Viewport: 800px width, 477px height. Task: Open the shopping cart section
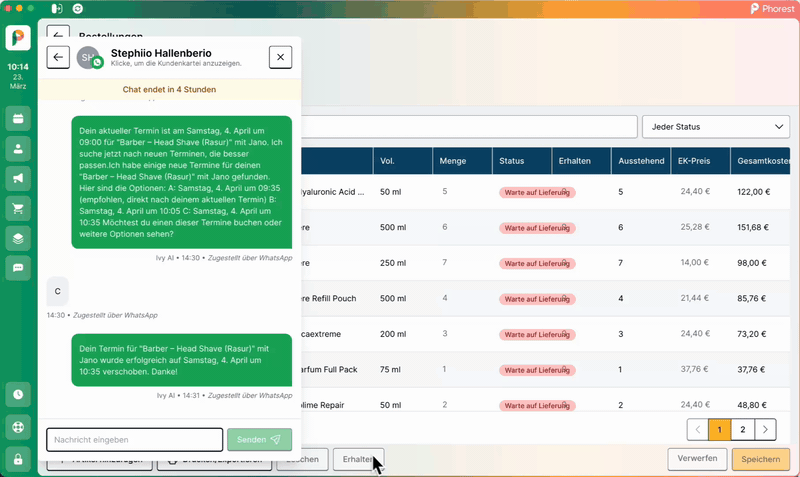(x=18, y=208)
